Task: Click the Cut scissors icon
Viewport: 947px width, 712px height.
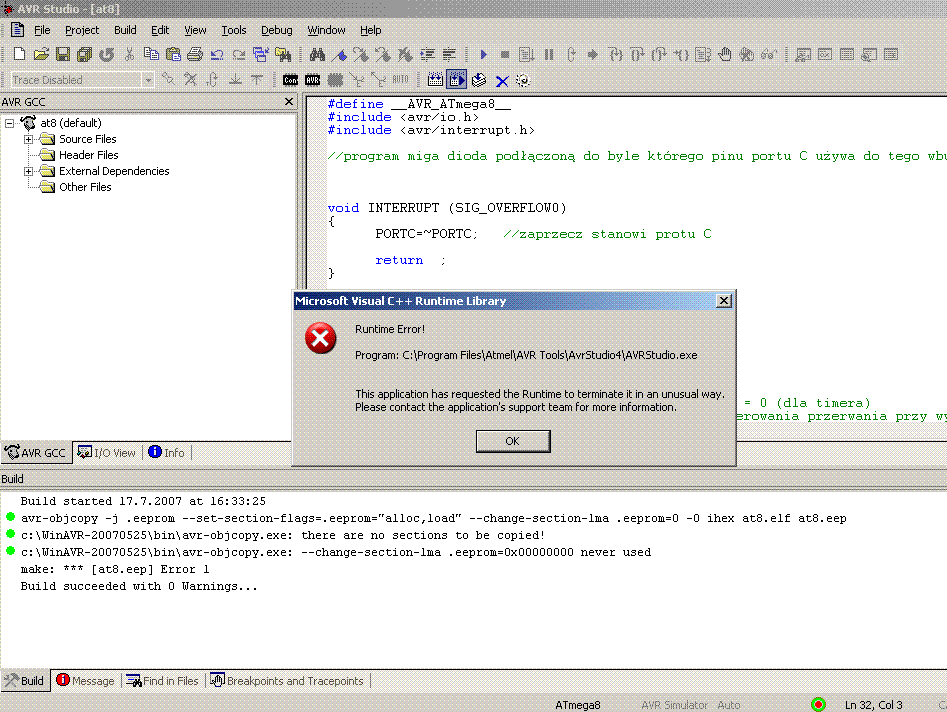Action: tap(129, 54)
